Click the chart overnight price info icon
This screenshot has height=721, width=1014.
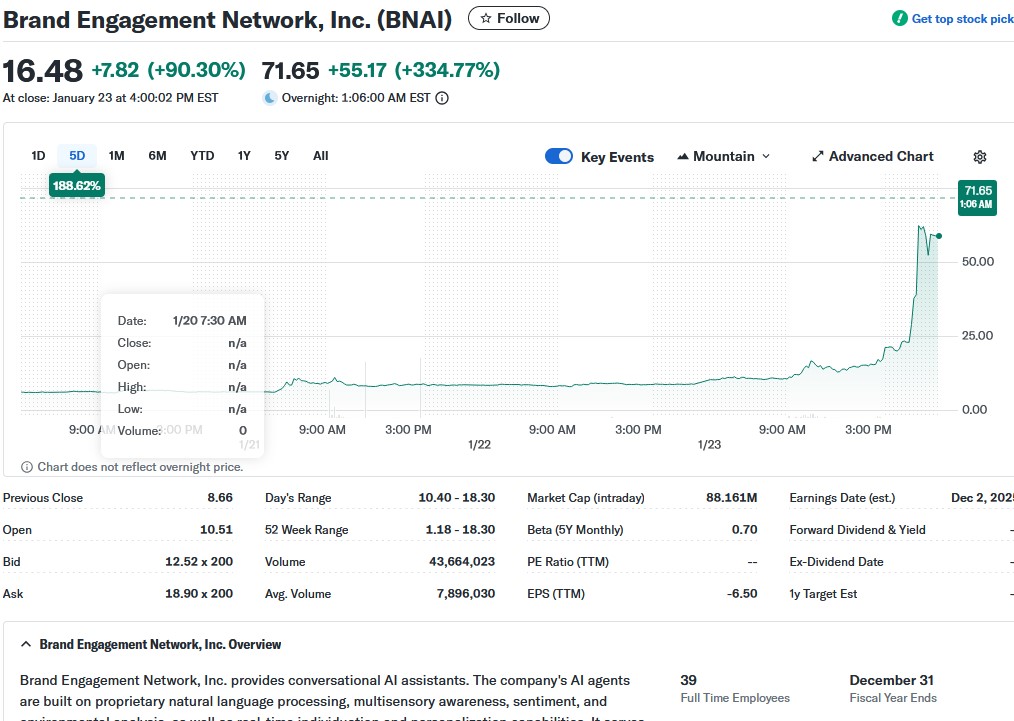[27, 467]
